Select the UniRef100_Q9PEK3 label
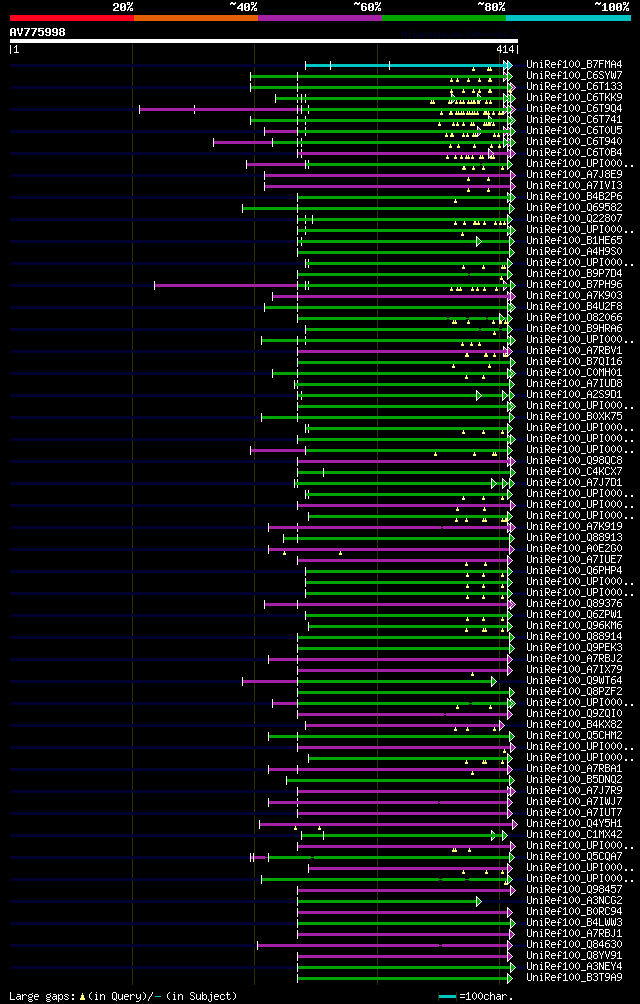Viewport: 640px width, 1004px height. [x=573, y=647]
